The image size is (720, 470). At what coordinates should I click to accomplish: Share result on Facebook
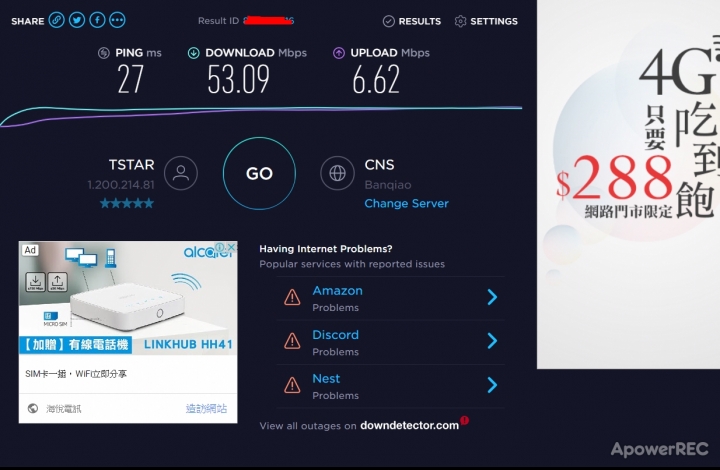(x=97, y=20)
